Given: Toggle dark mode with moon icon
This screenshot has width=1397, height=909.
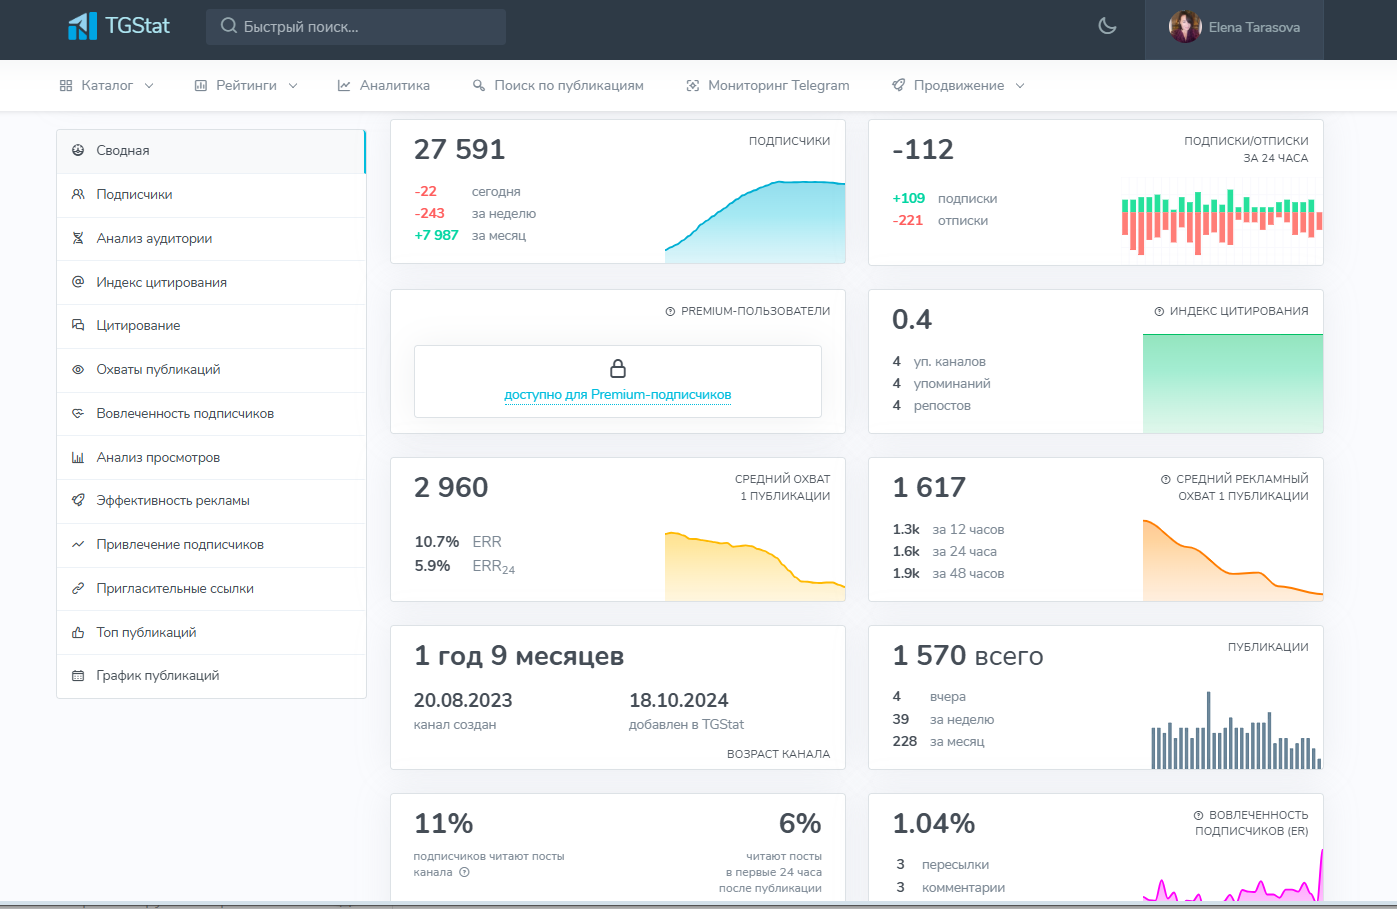Looking at the screenshot, I should pos(1107,26).
